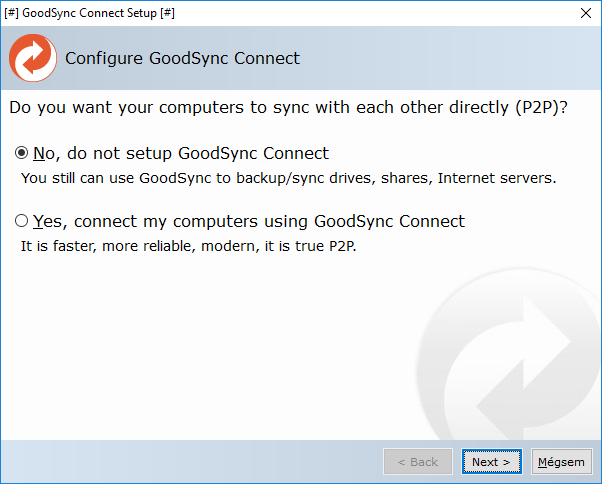The image size is (602, 484).
Task: Click the empty footer area left of Back
Action: pos(190,462)
